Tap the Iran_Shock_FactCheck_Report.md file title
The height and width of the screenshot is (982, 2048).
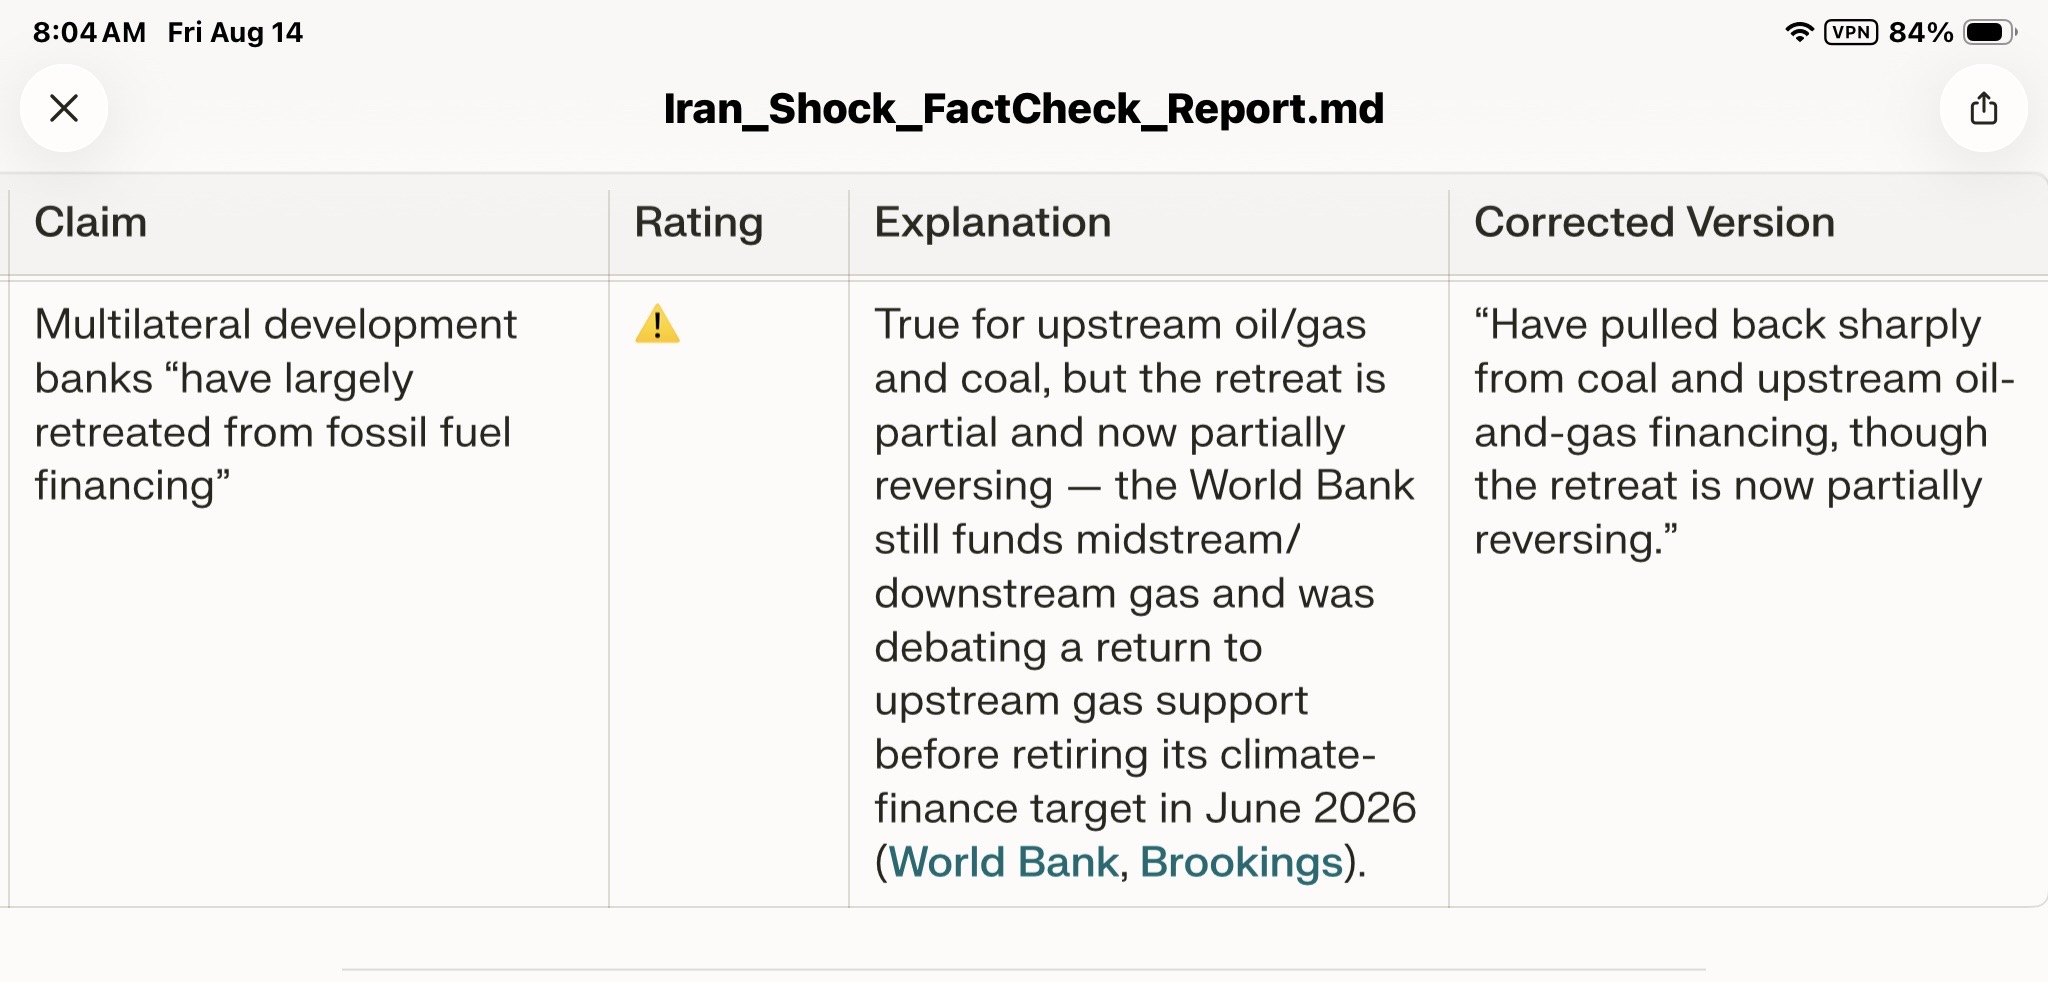pyautogui.click(x=1024, y=108)
